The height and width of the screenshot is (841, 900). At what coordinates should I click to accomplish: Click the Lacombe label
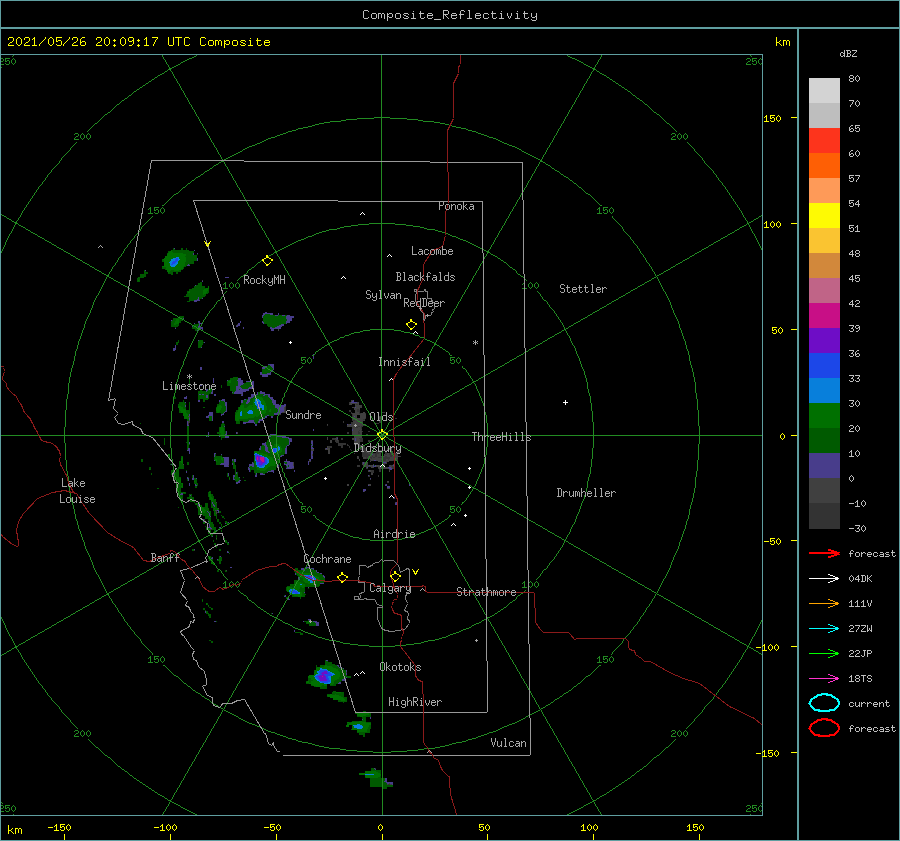click(432, 251)
